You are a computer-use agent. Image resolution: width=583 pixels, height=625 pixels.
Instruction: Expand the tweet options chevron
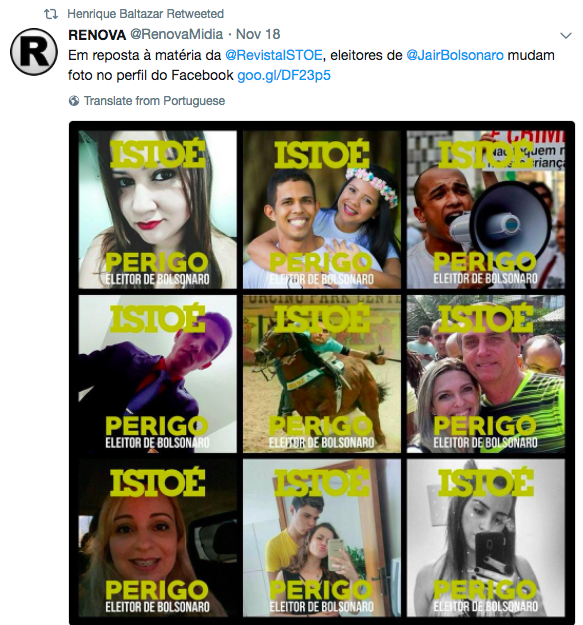[566, 36]
